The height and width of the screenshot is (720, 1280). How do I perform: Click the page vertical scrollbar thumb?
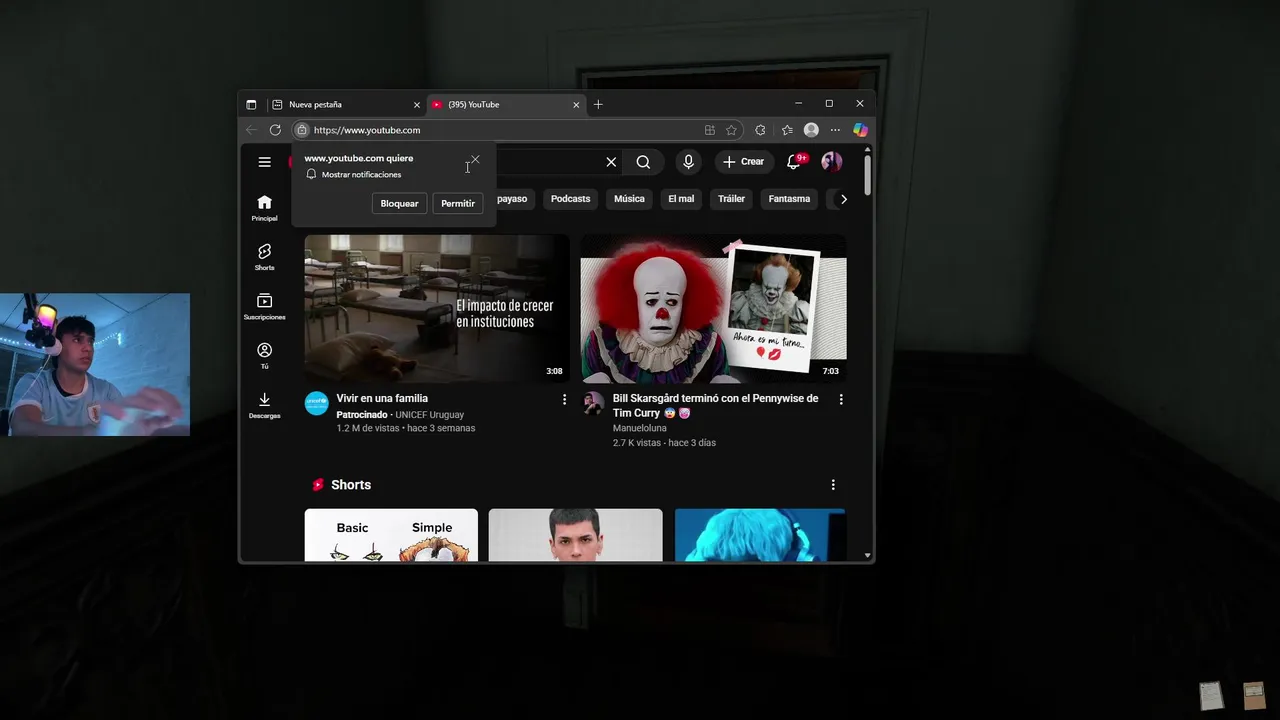click(x=867, y=174)
